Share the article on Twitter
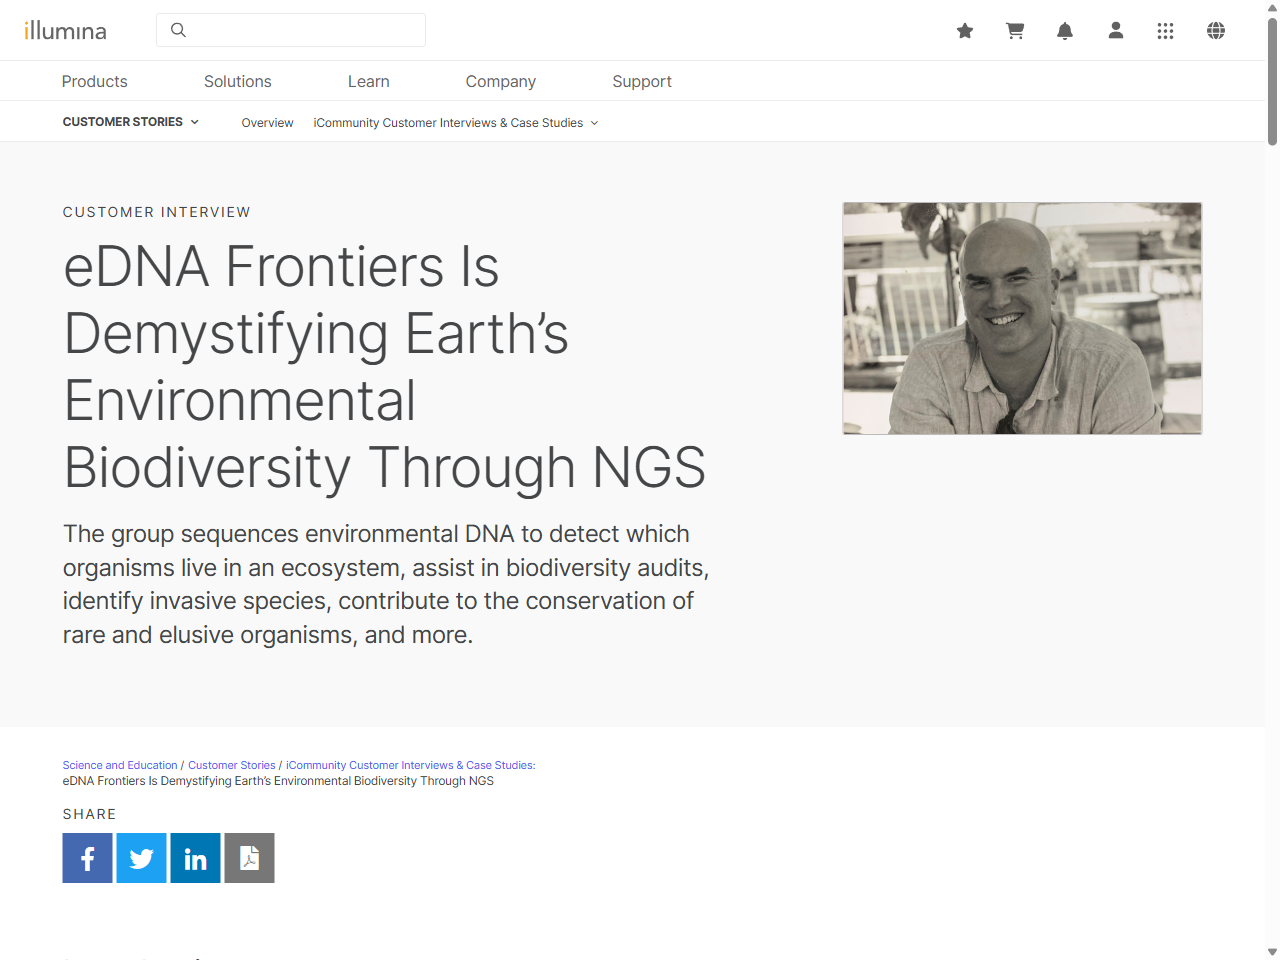The height and width of the screenshot is (960, 1280). (x=141, y=858)
